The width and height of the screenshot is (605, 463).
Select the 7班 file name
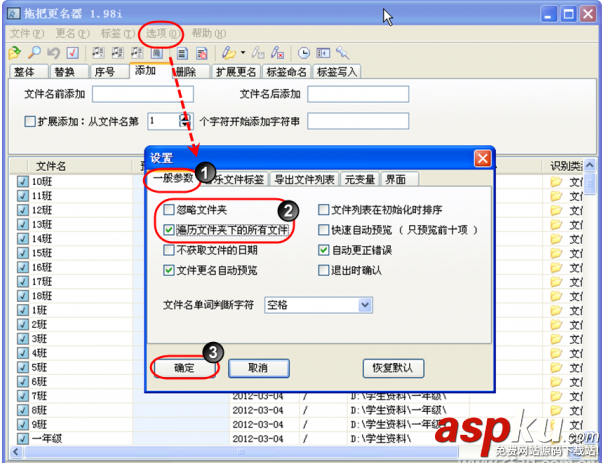[39, 395]
